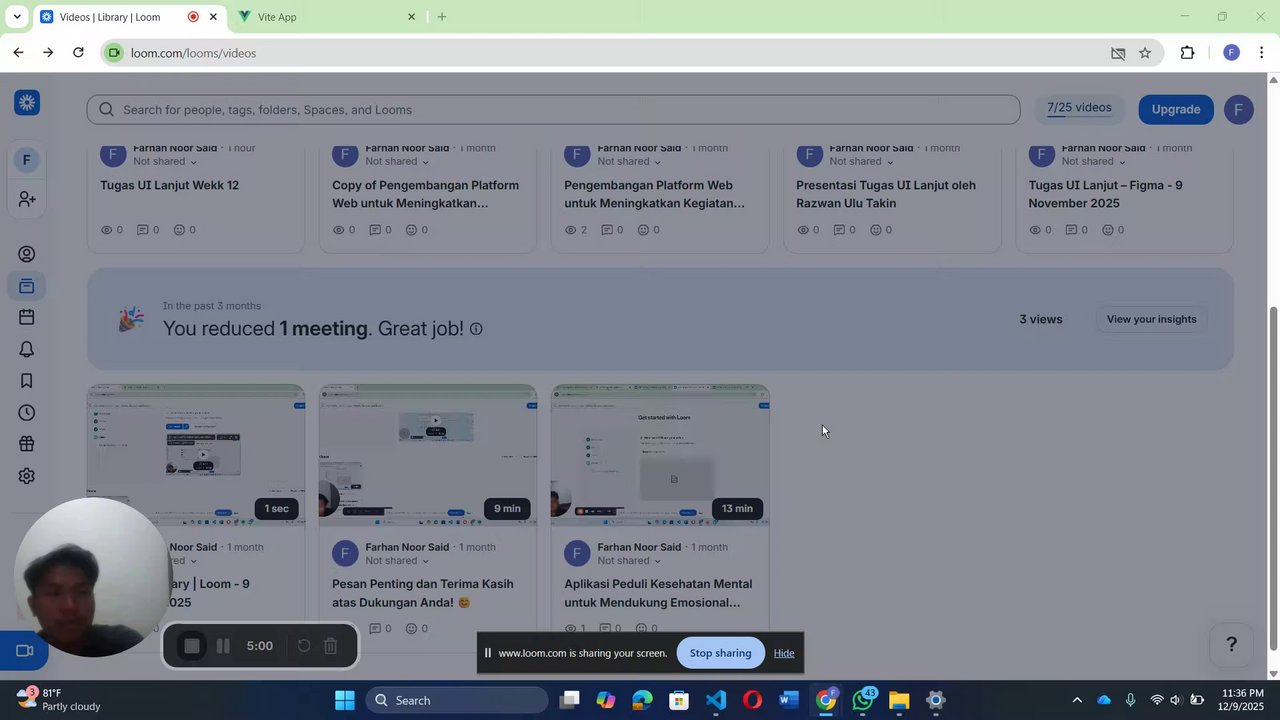The height and width of the screenshot is (720, 1280).
Task: Reload the page in Chrome
Action: click(78, 53)
